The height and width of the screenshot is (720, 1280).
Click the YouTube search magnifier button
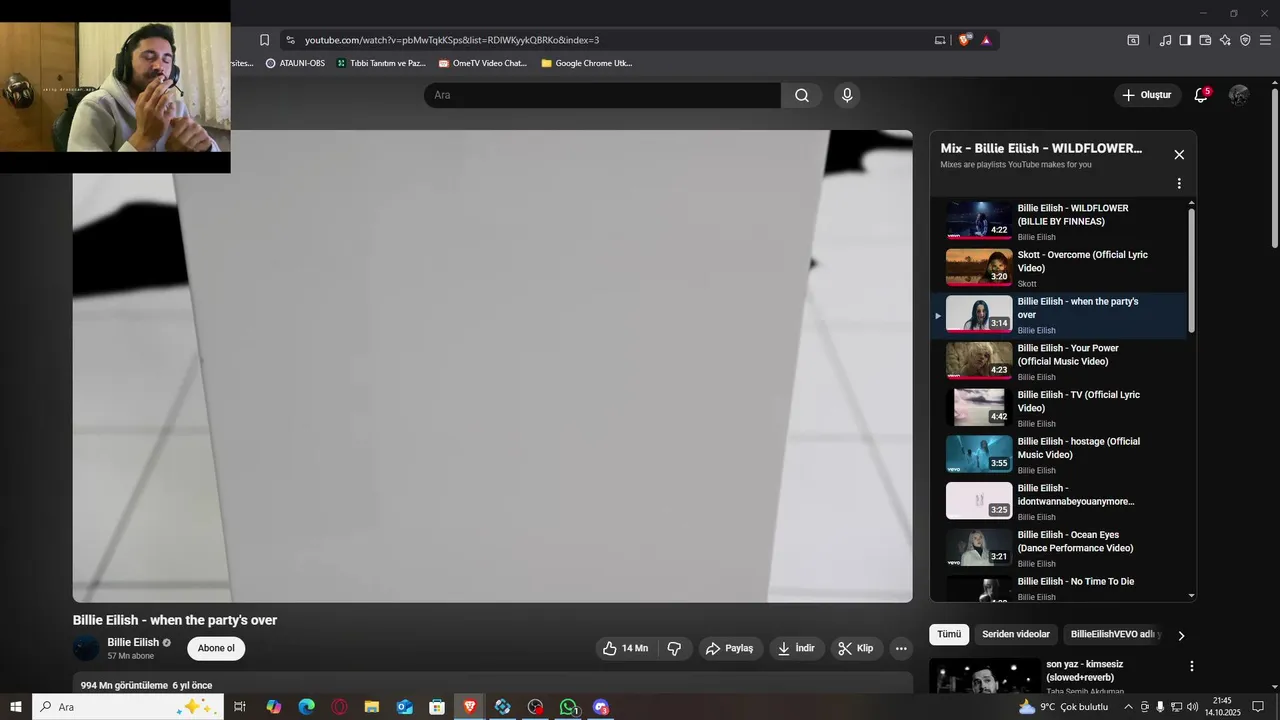[x=802, y=95]
